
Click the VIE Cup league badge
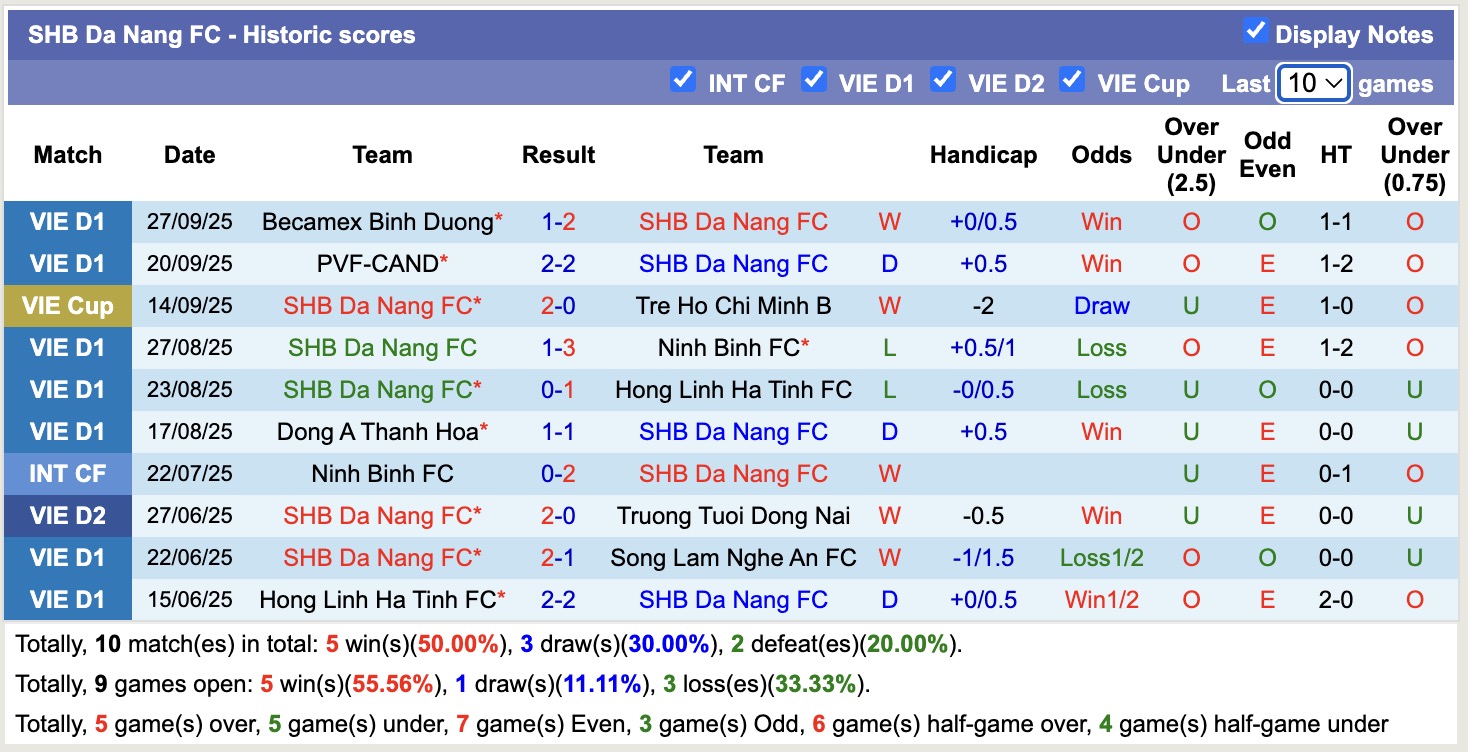[67, 306]
